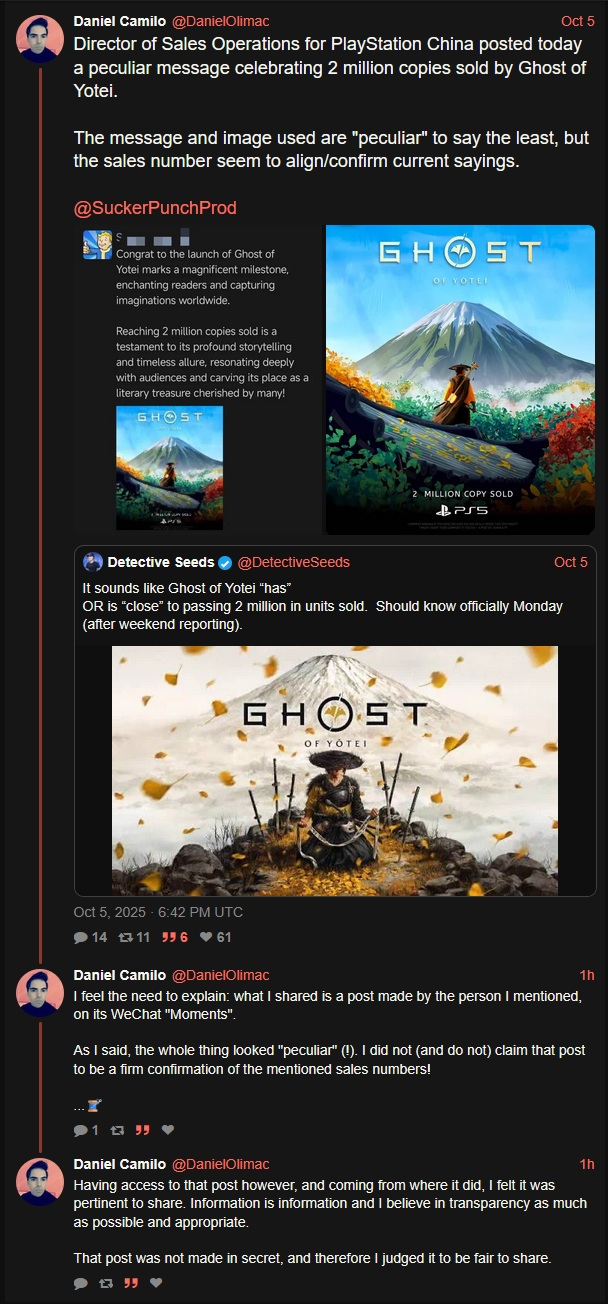Open @DetectiveSeeds profile handle link
608x1304 pixels.
[x=294, y=562]
